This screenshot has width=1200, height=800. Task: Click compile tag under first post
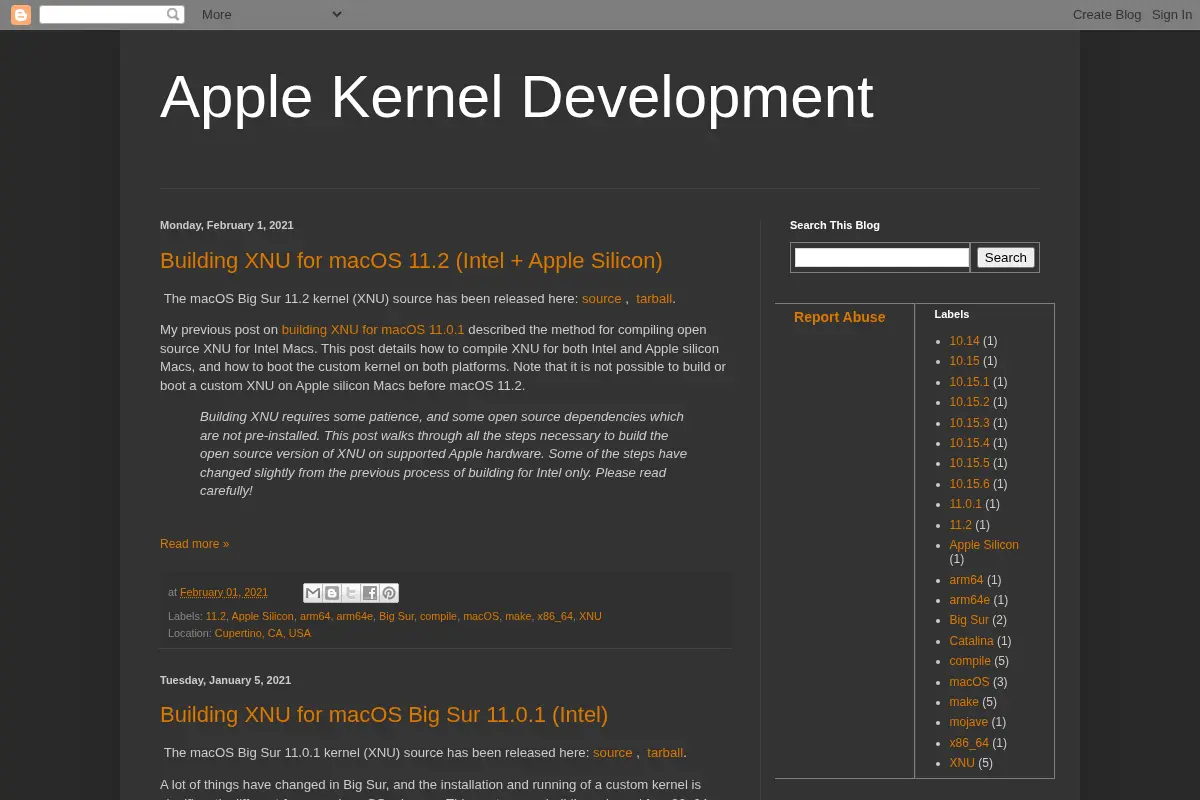(438, 616)
